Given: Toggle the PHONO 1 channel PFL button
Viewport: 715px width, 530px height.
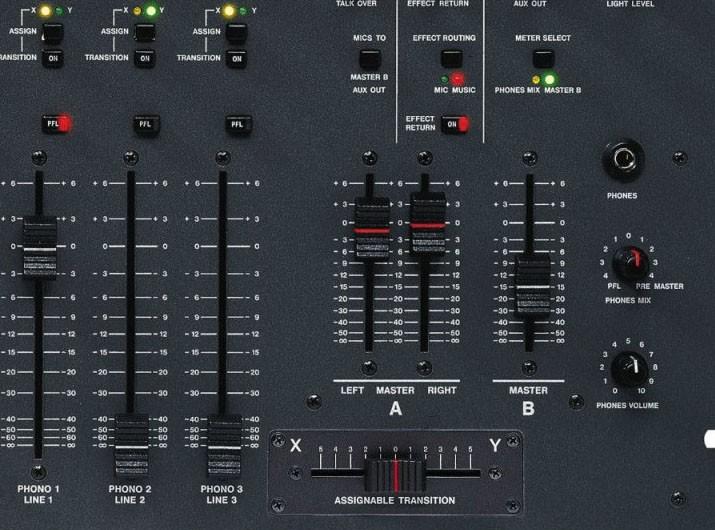Looking at the screenshot, I should pyautogui.click(x=57, y=124).
